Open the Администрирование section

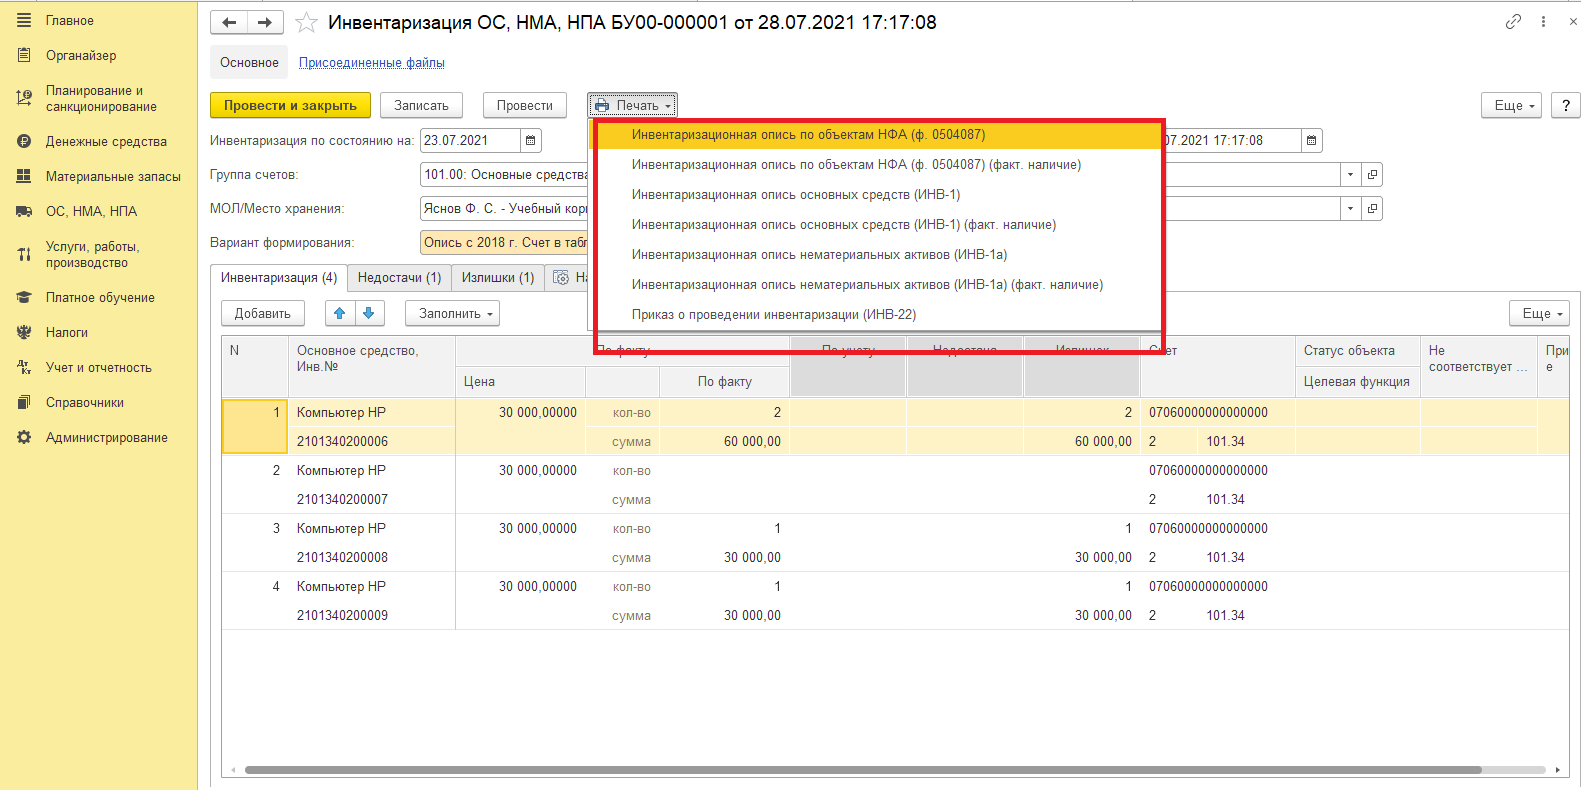[x=107, y=437]
